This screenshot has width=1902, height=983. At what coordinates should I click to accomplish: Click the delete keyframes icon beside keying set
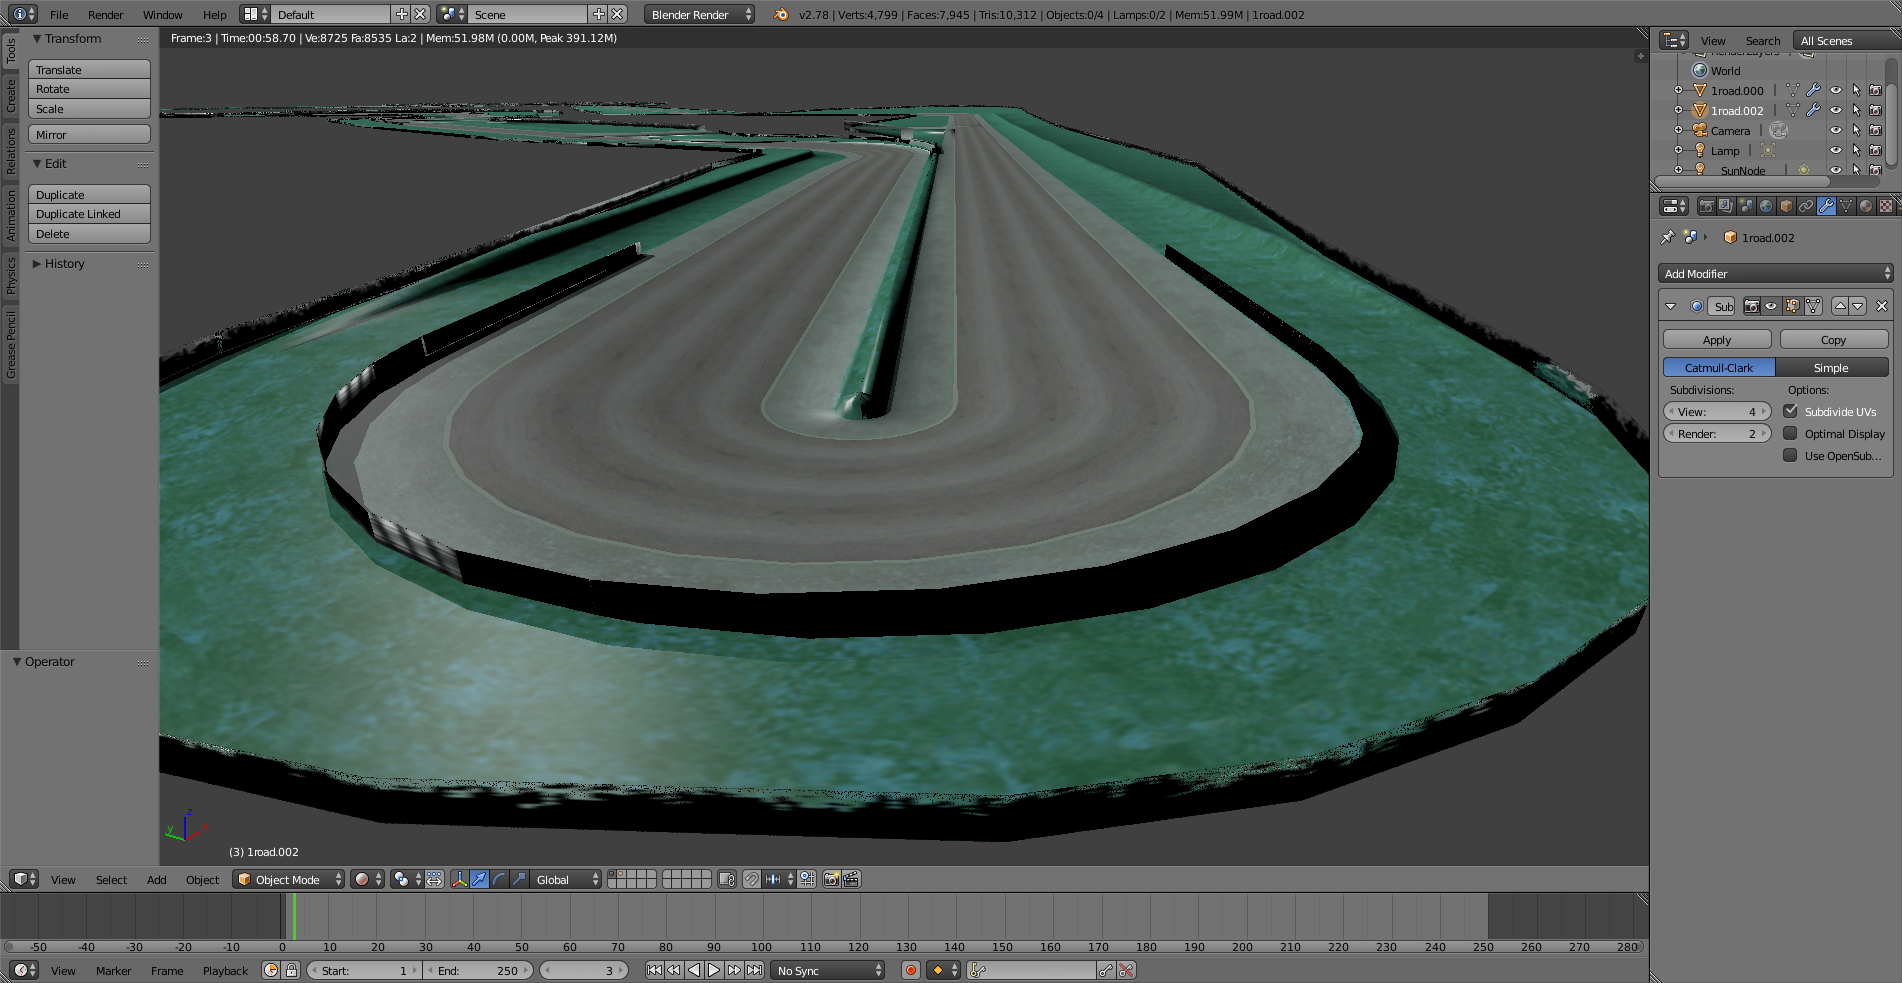click(x=1126, y=970)
